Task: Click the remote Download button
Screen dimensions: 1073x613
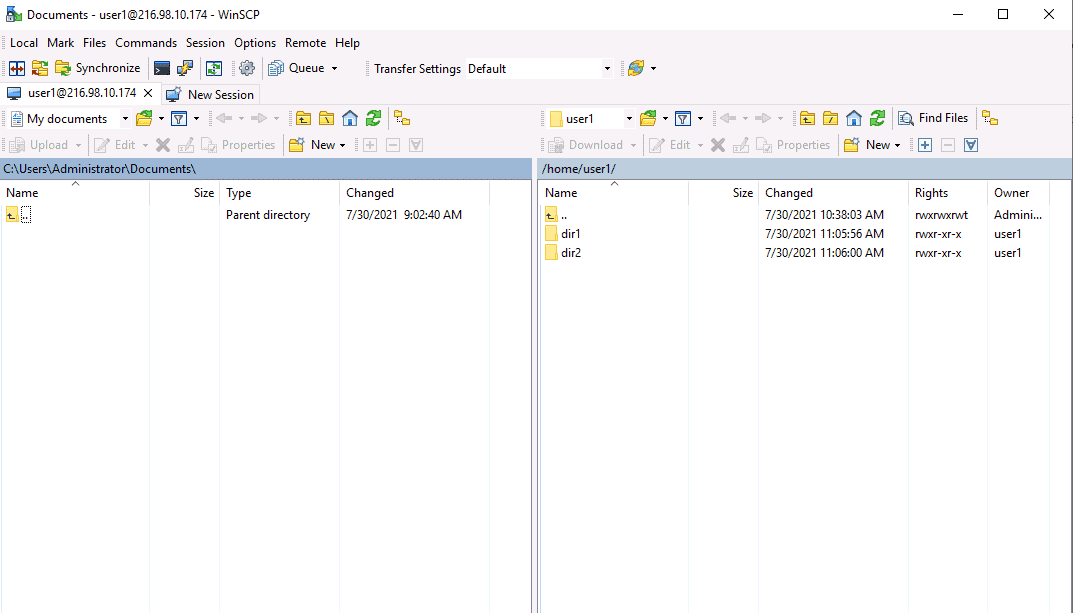Action: pos(586,145)
